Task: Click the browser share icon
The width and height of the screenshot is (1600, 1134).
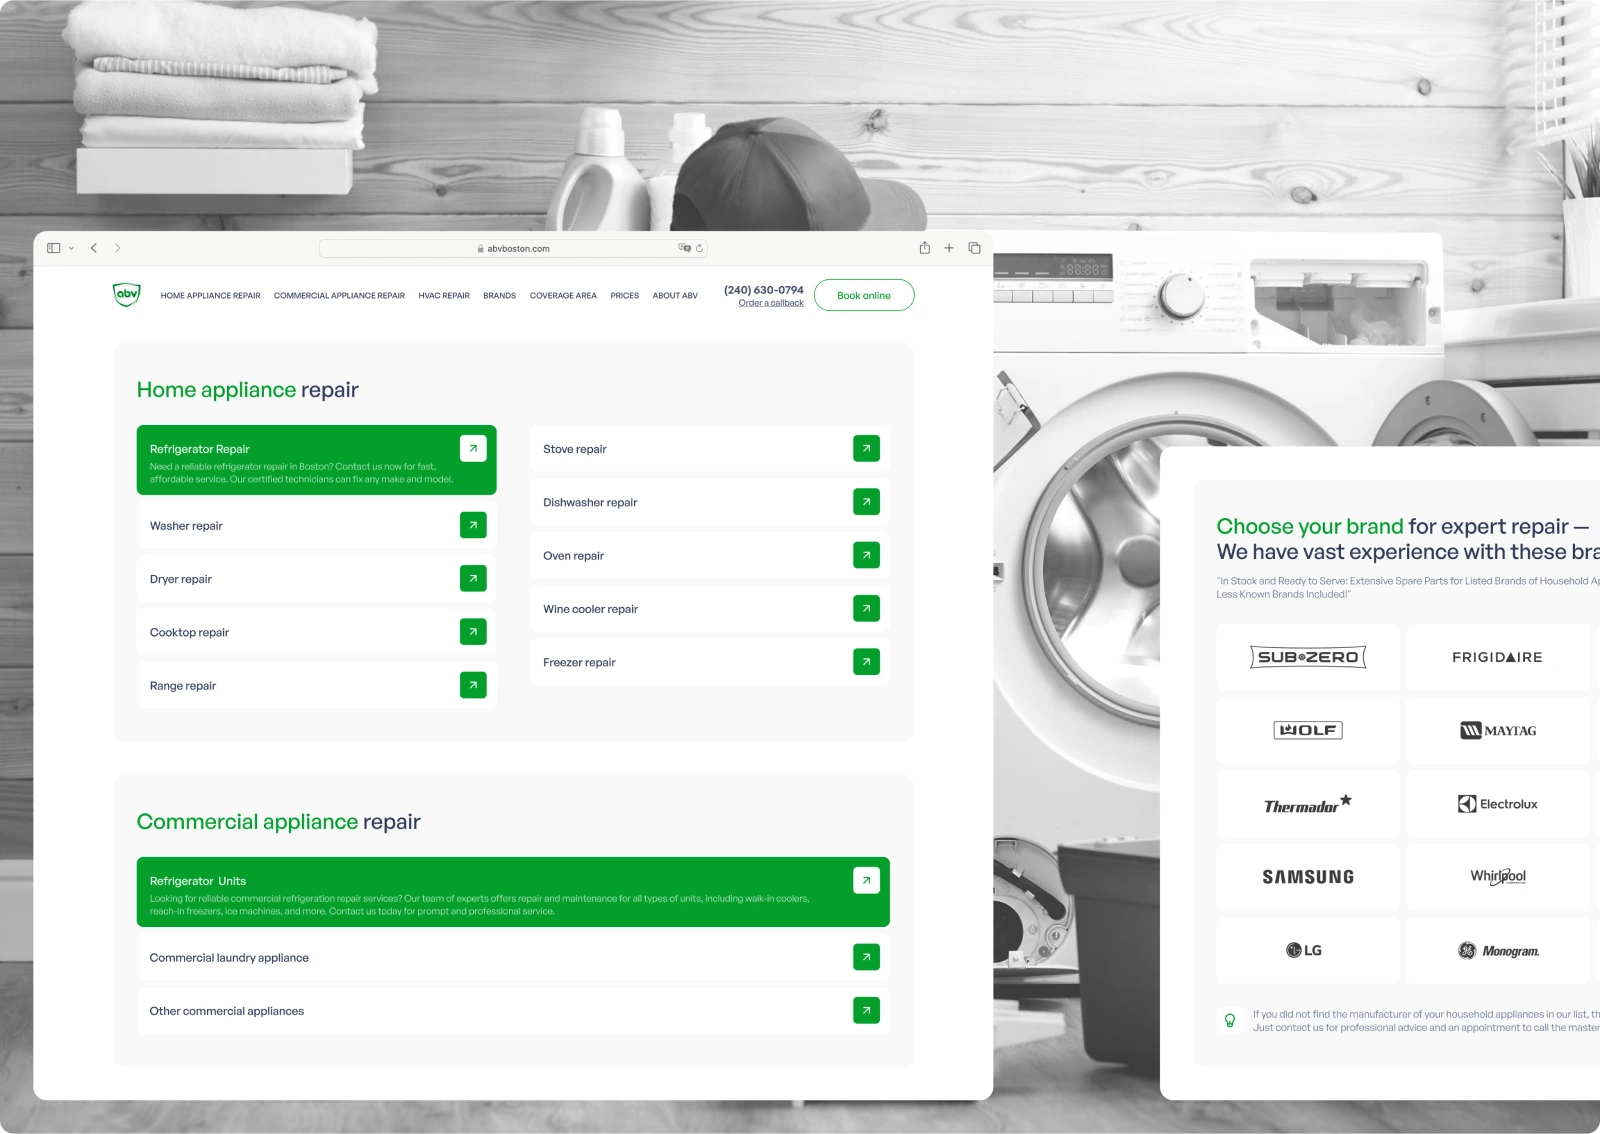Action: click(x=924, y=248)
